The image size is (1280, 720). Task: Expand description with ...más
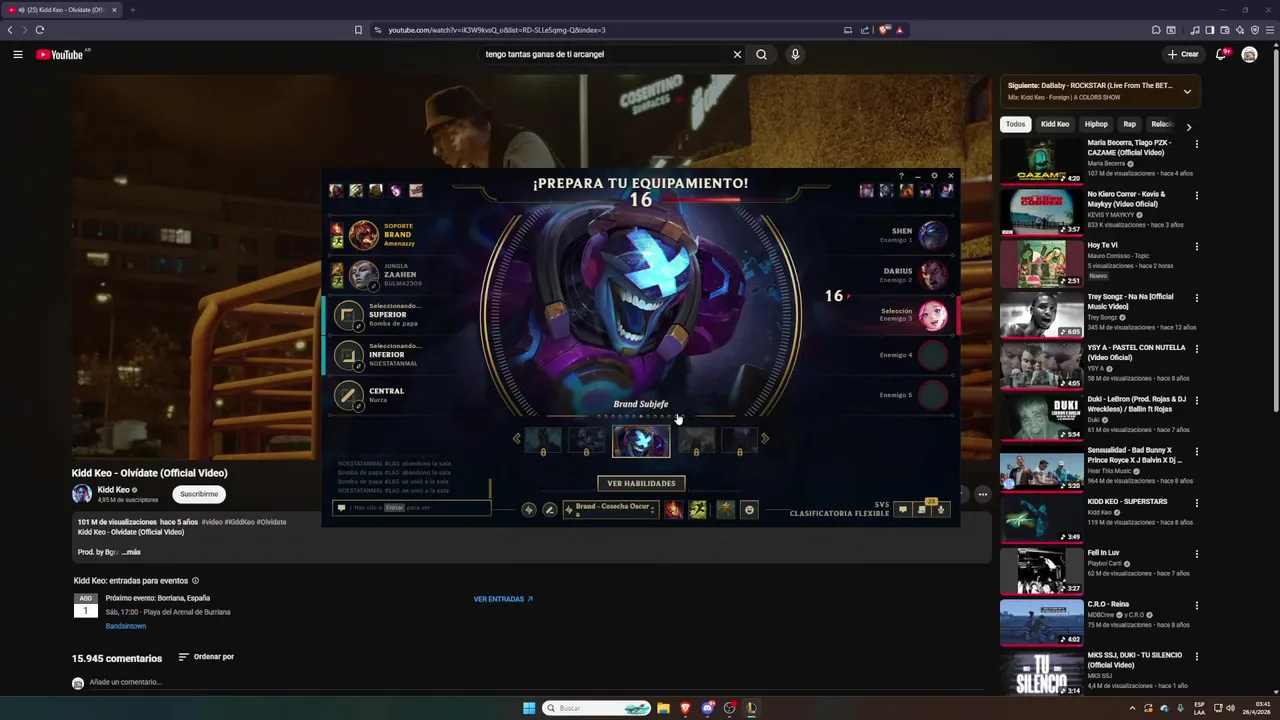(131, 552)
